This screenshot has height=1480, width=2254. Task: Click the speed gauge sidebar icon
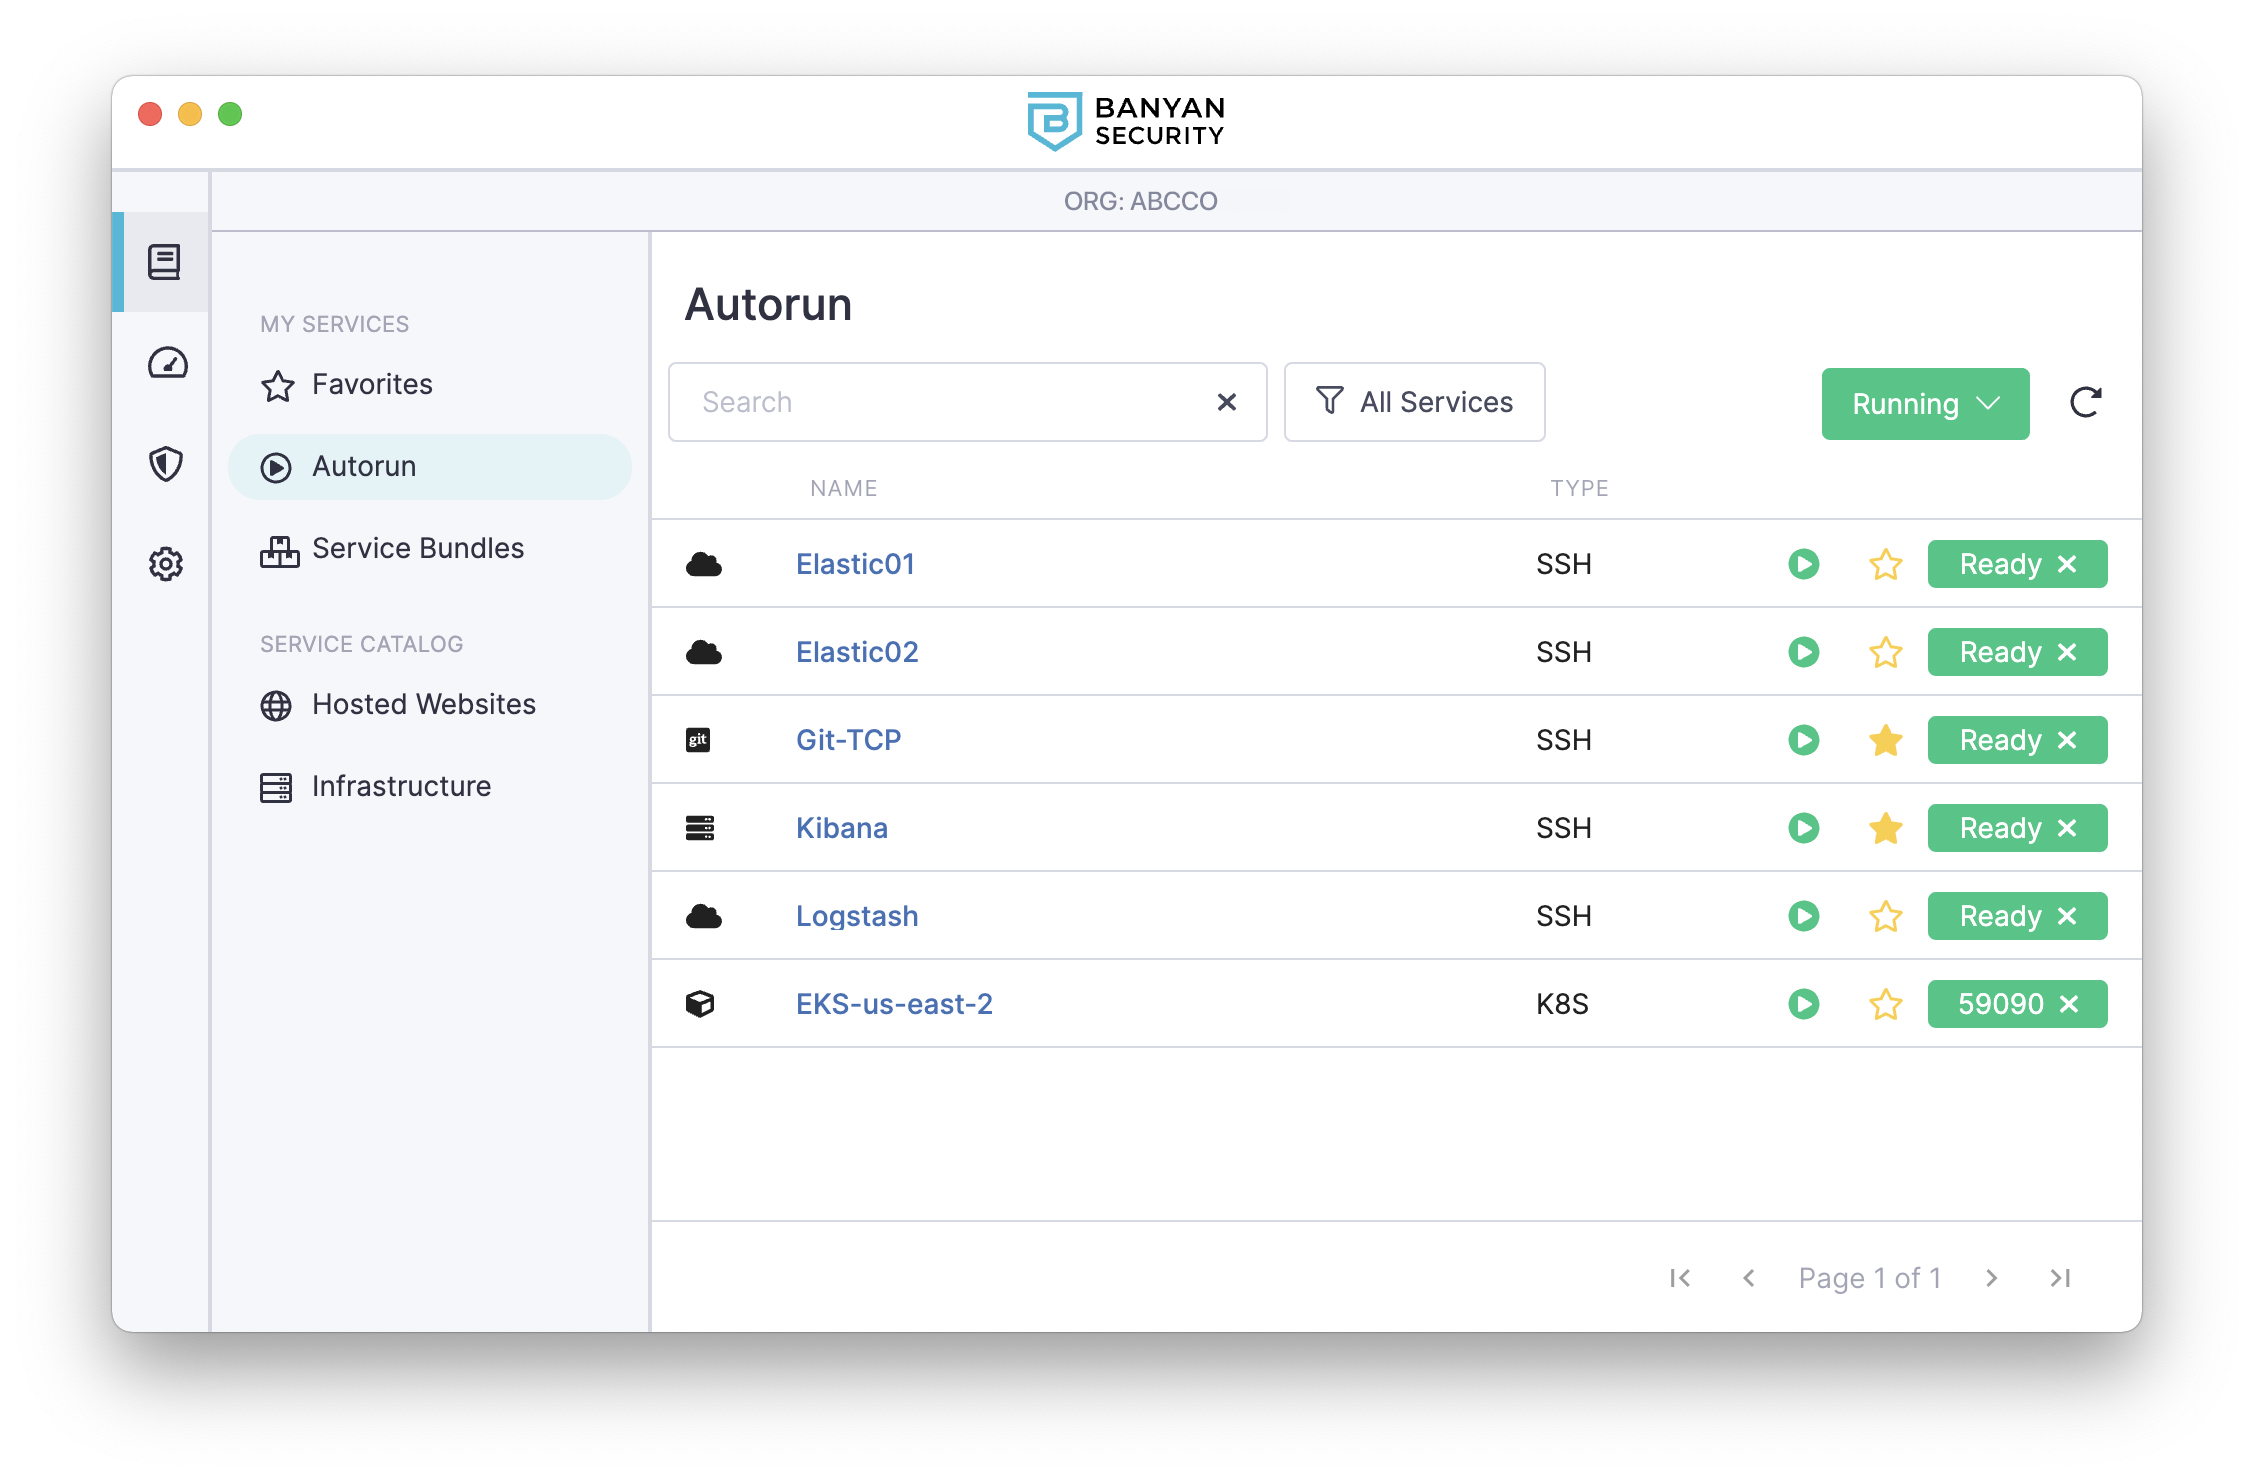165,362
